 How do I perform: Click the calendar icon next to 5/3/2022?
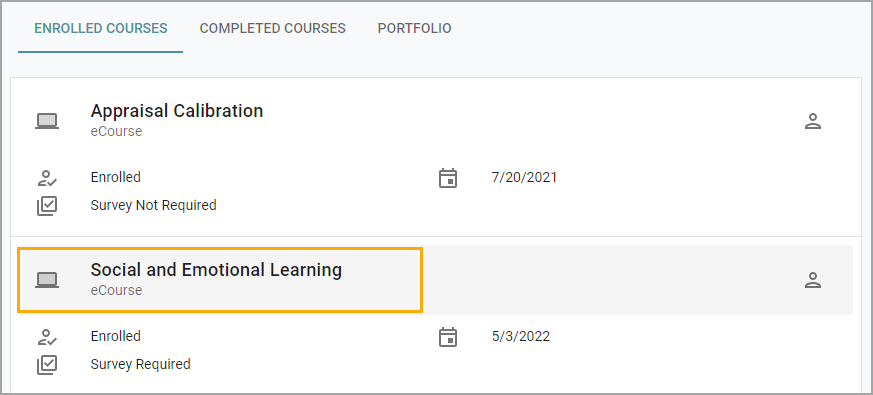pos(448,337)
